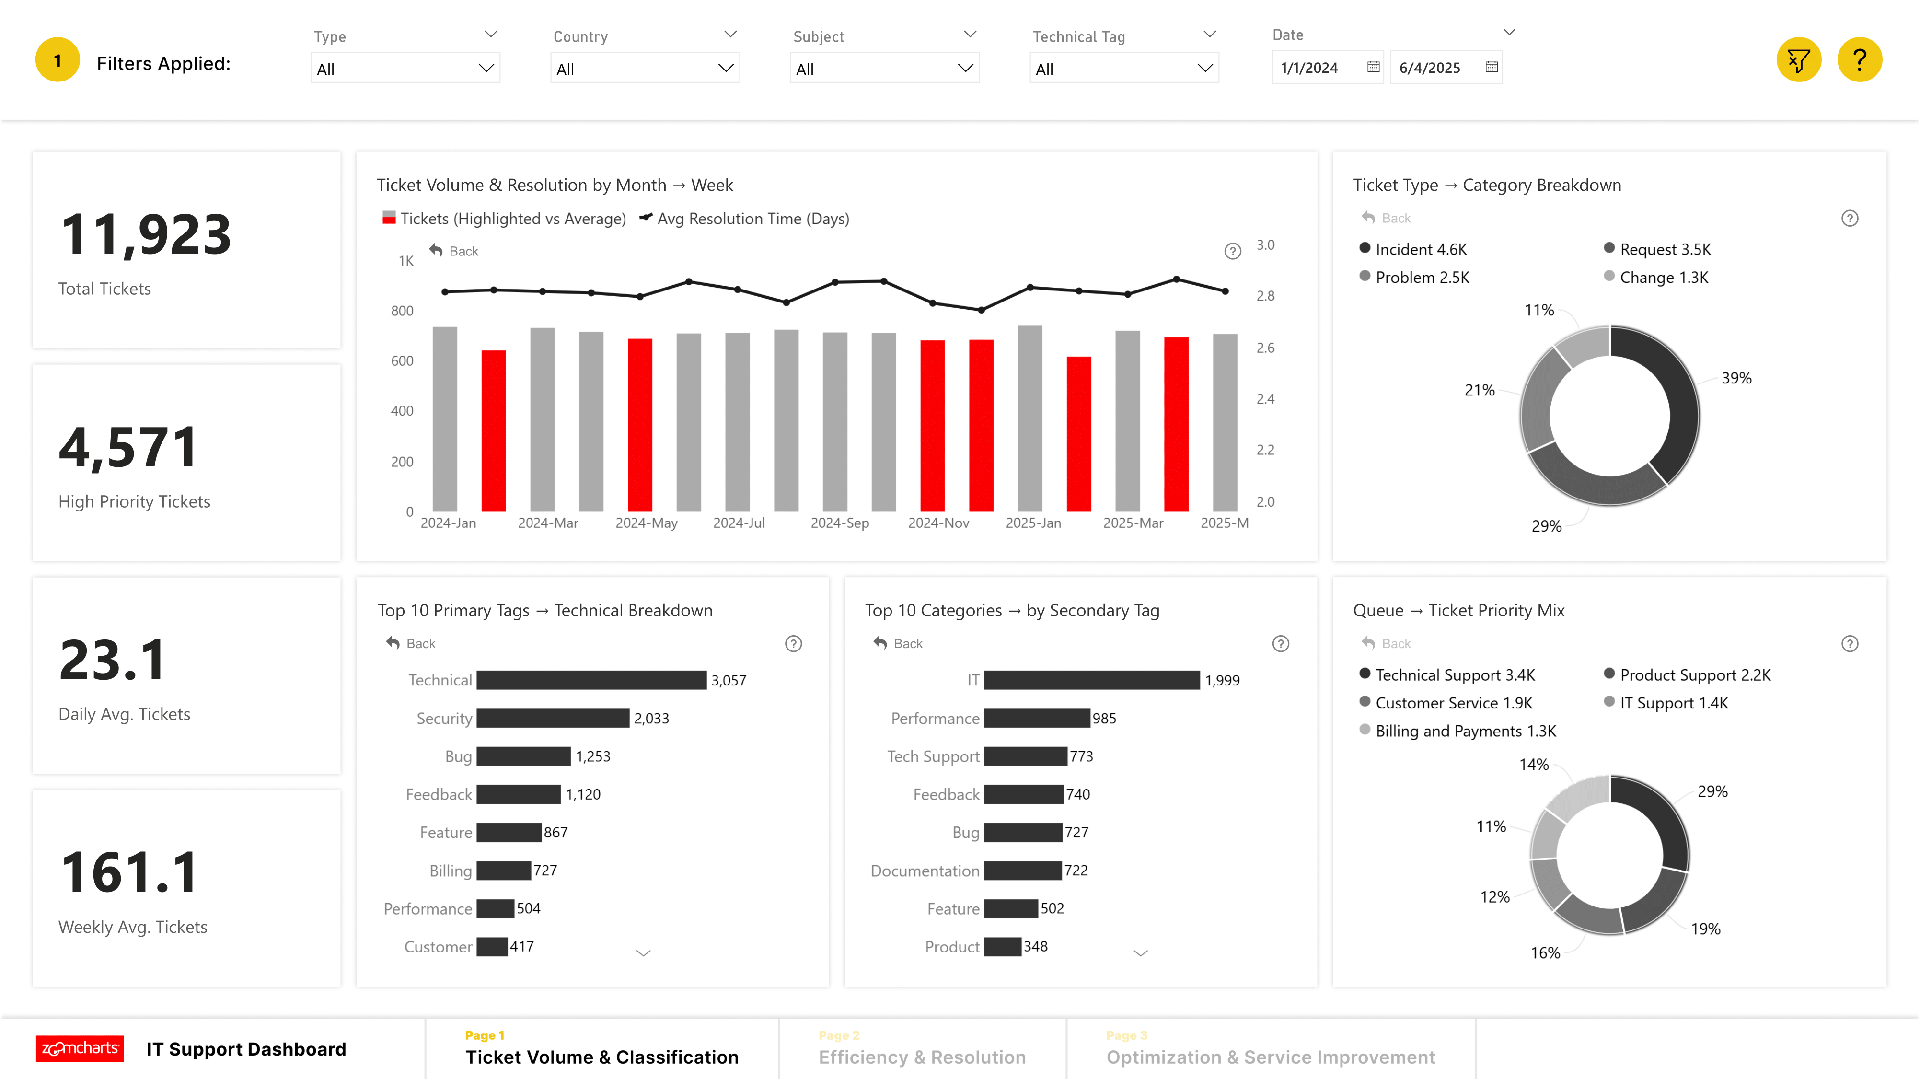The width and height of the screenshot is (1920, 1080).
Task: Open the Type filter dropdown
Action: pyautogui.click(x=405, y=69)
